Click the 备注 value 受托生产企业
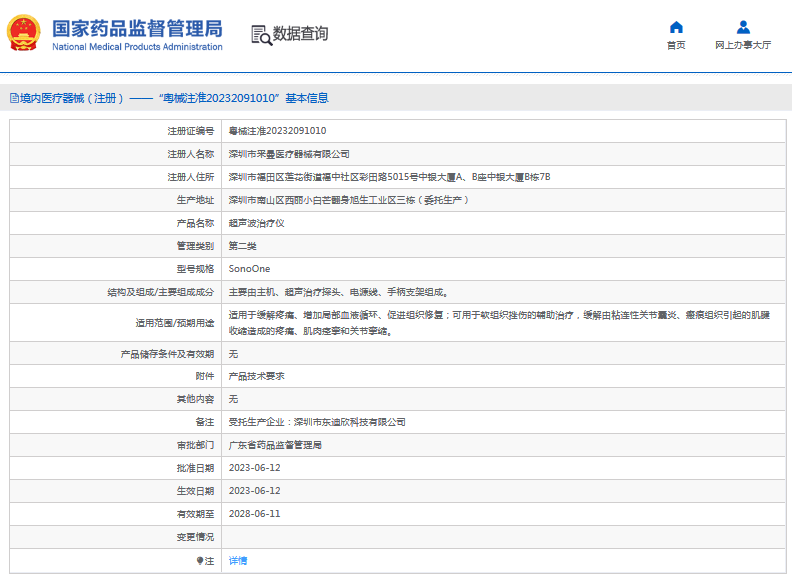Screen dimensions: 792x582 tap(317, 422)
